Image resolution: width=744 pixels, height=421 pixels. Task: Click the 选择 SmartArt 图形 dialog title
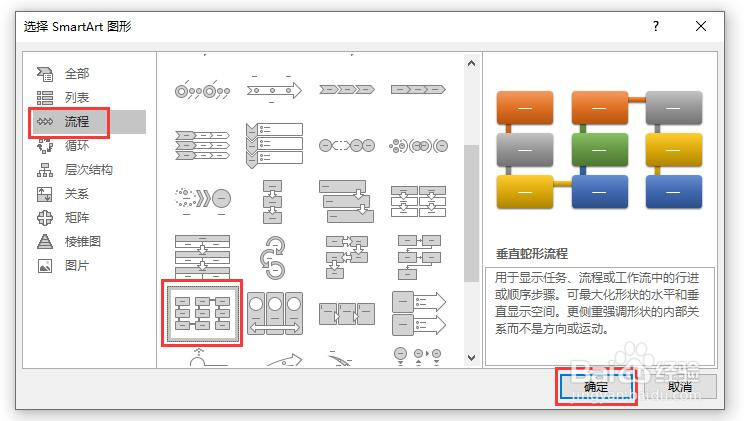click(78, 27)
